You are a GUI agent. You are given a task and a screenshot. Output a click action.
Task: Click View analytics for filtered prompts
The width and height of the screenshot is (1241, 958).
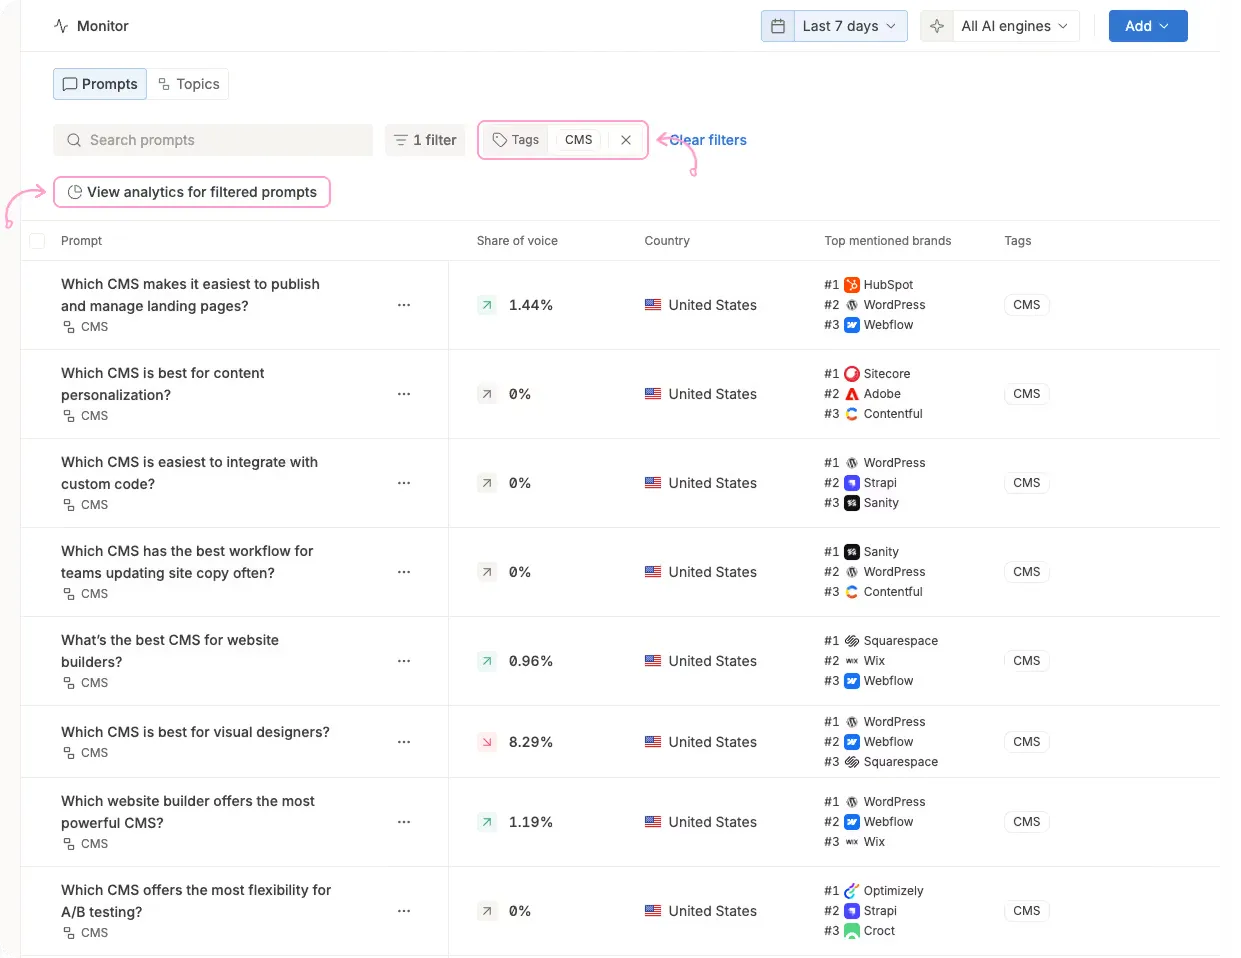tap(192, 192)
